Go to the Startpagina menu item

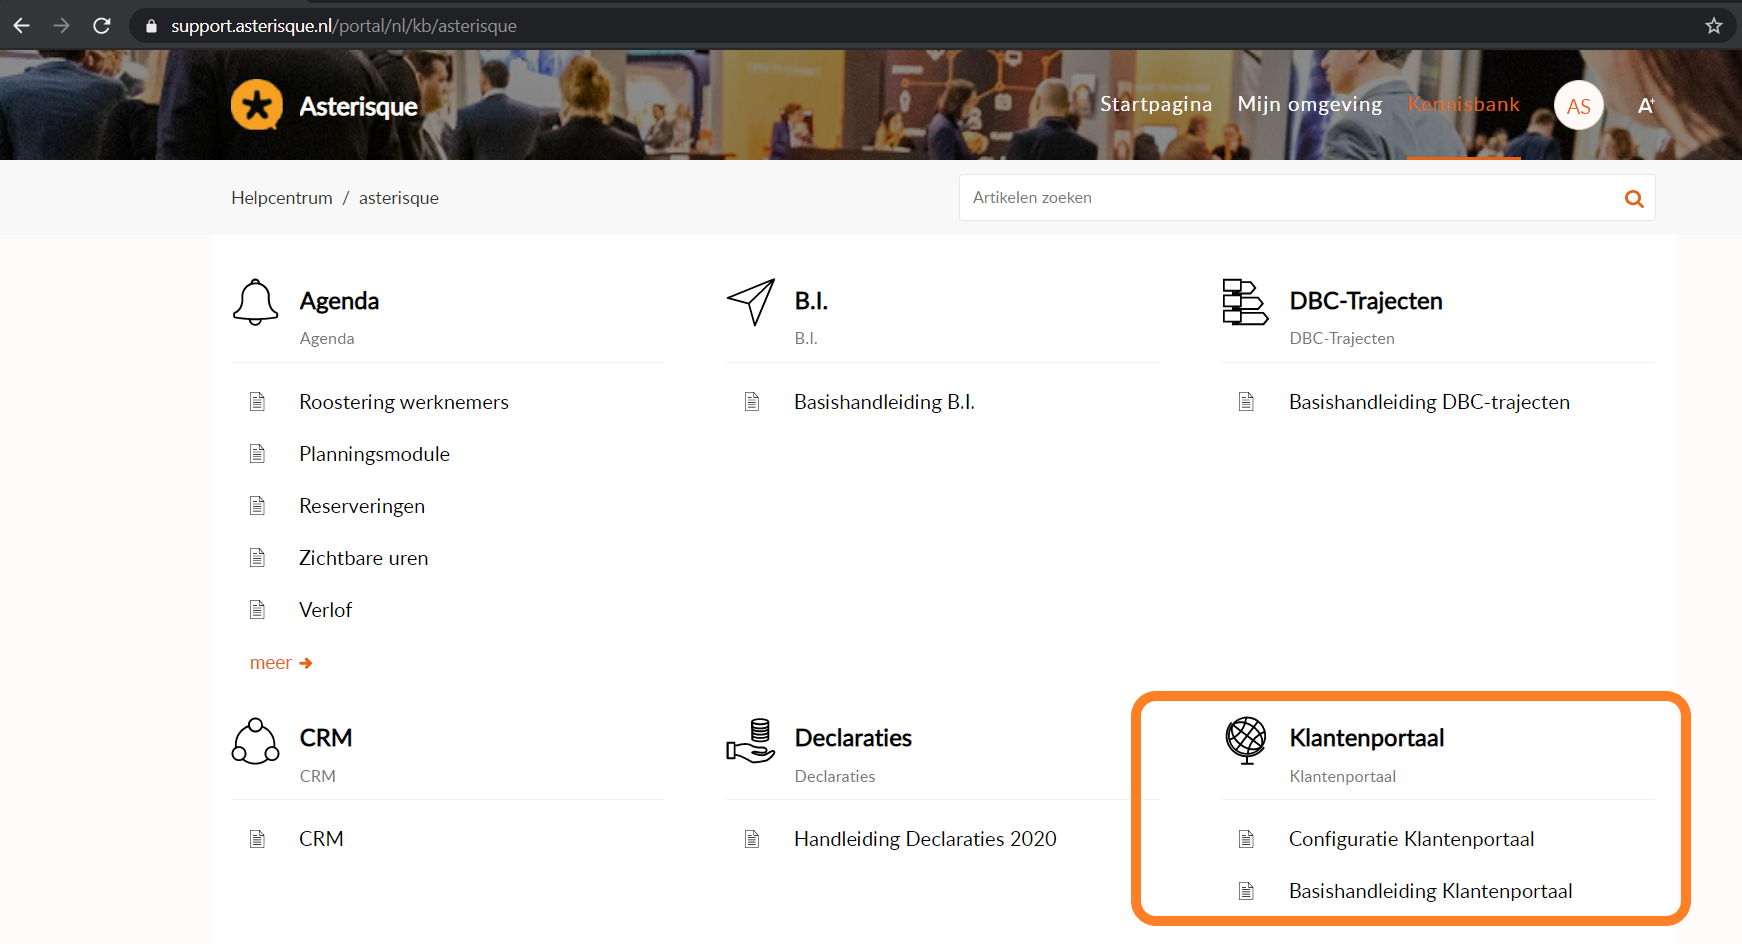(1155, 105)
